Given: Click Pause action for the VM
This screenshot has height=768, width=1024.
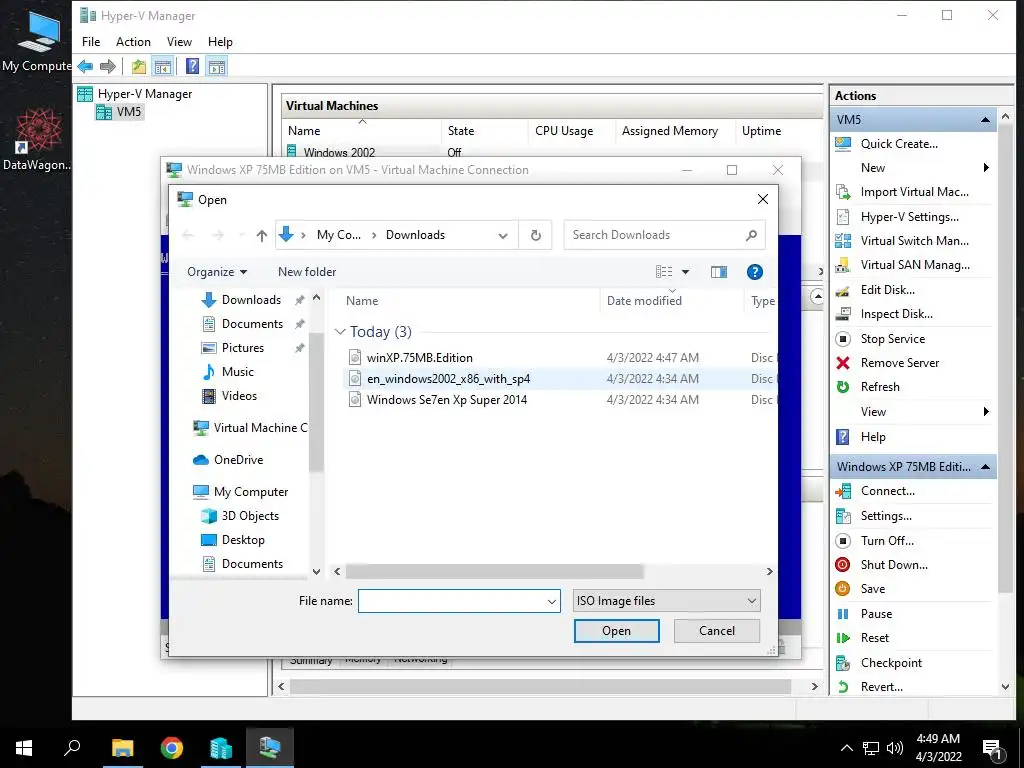Looking at the screenshot, I should (x=876, y=614).
